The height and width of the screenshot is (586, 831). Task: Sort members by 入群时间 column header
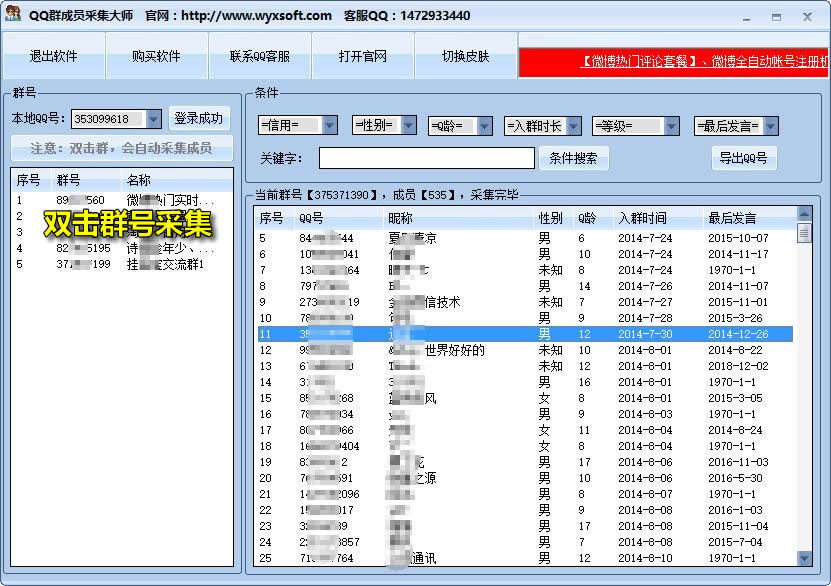657,218
